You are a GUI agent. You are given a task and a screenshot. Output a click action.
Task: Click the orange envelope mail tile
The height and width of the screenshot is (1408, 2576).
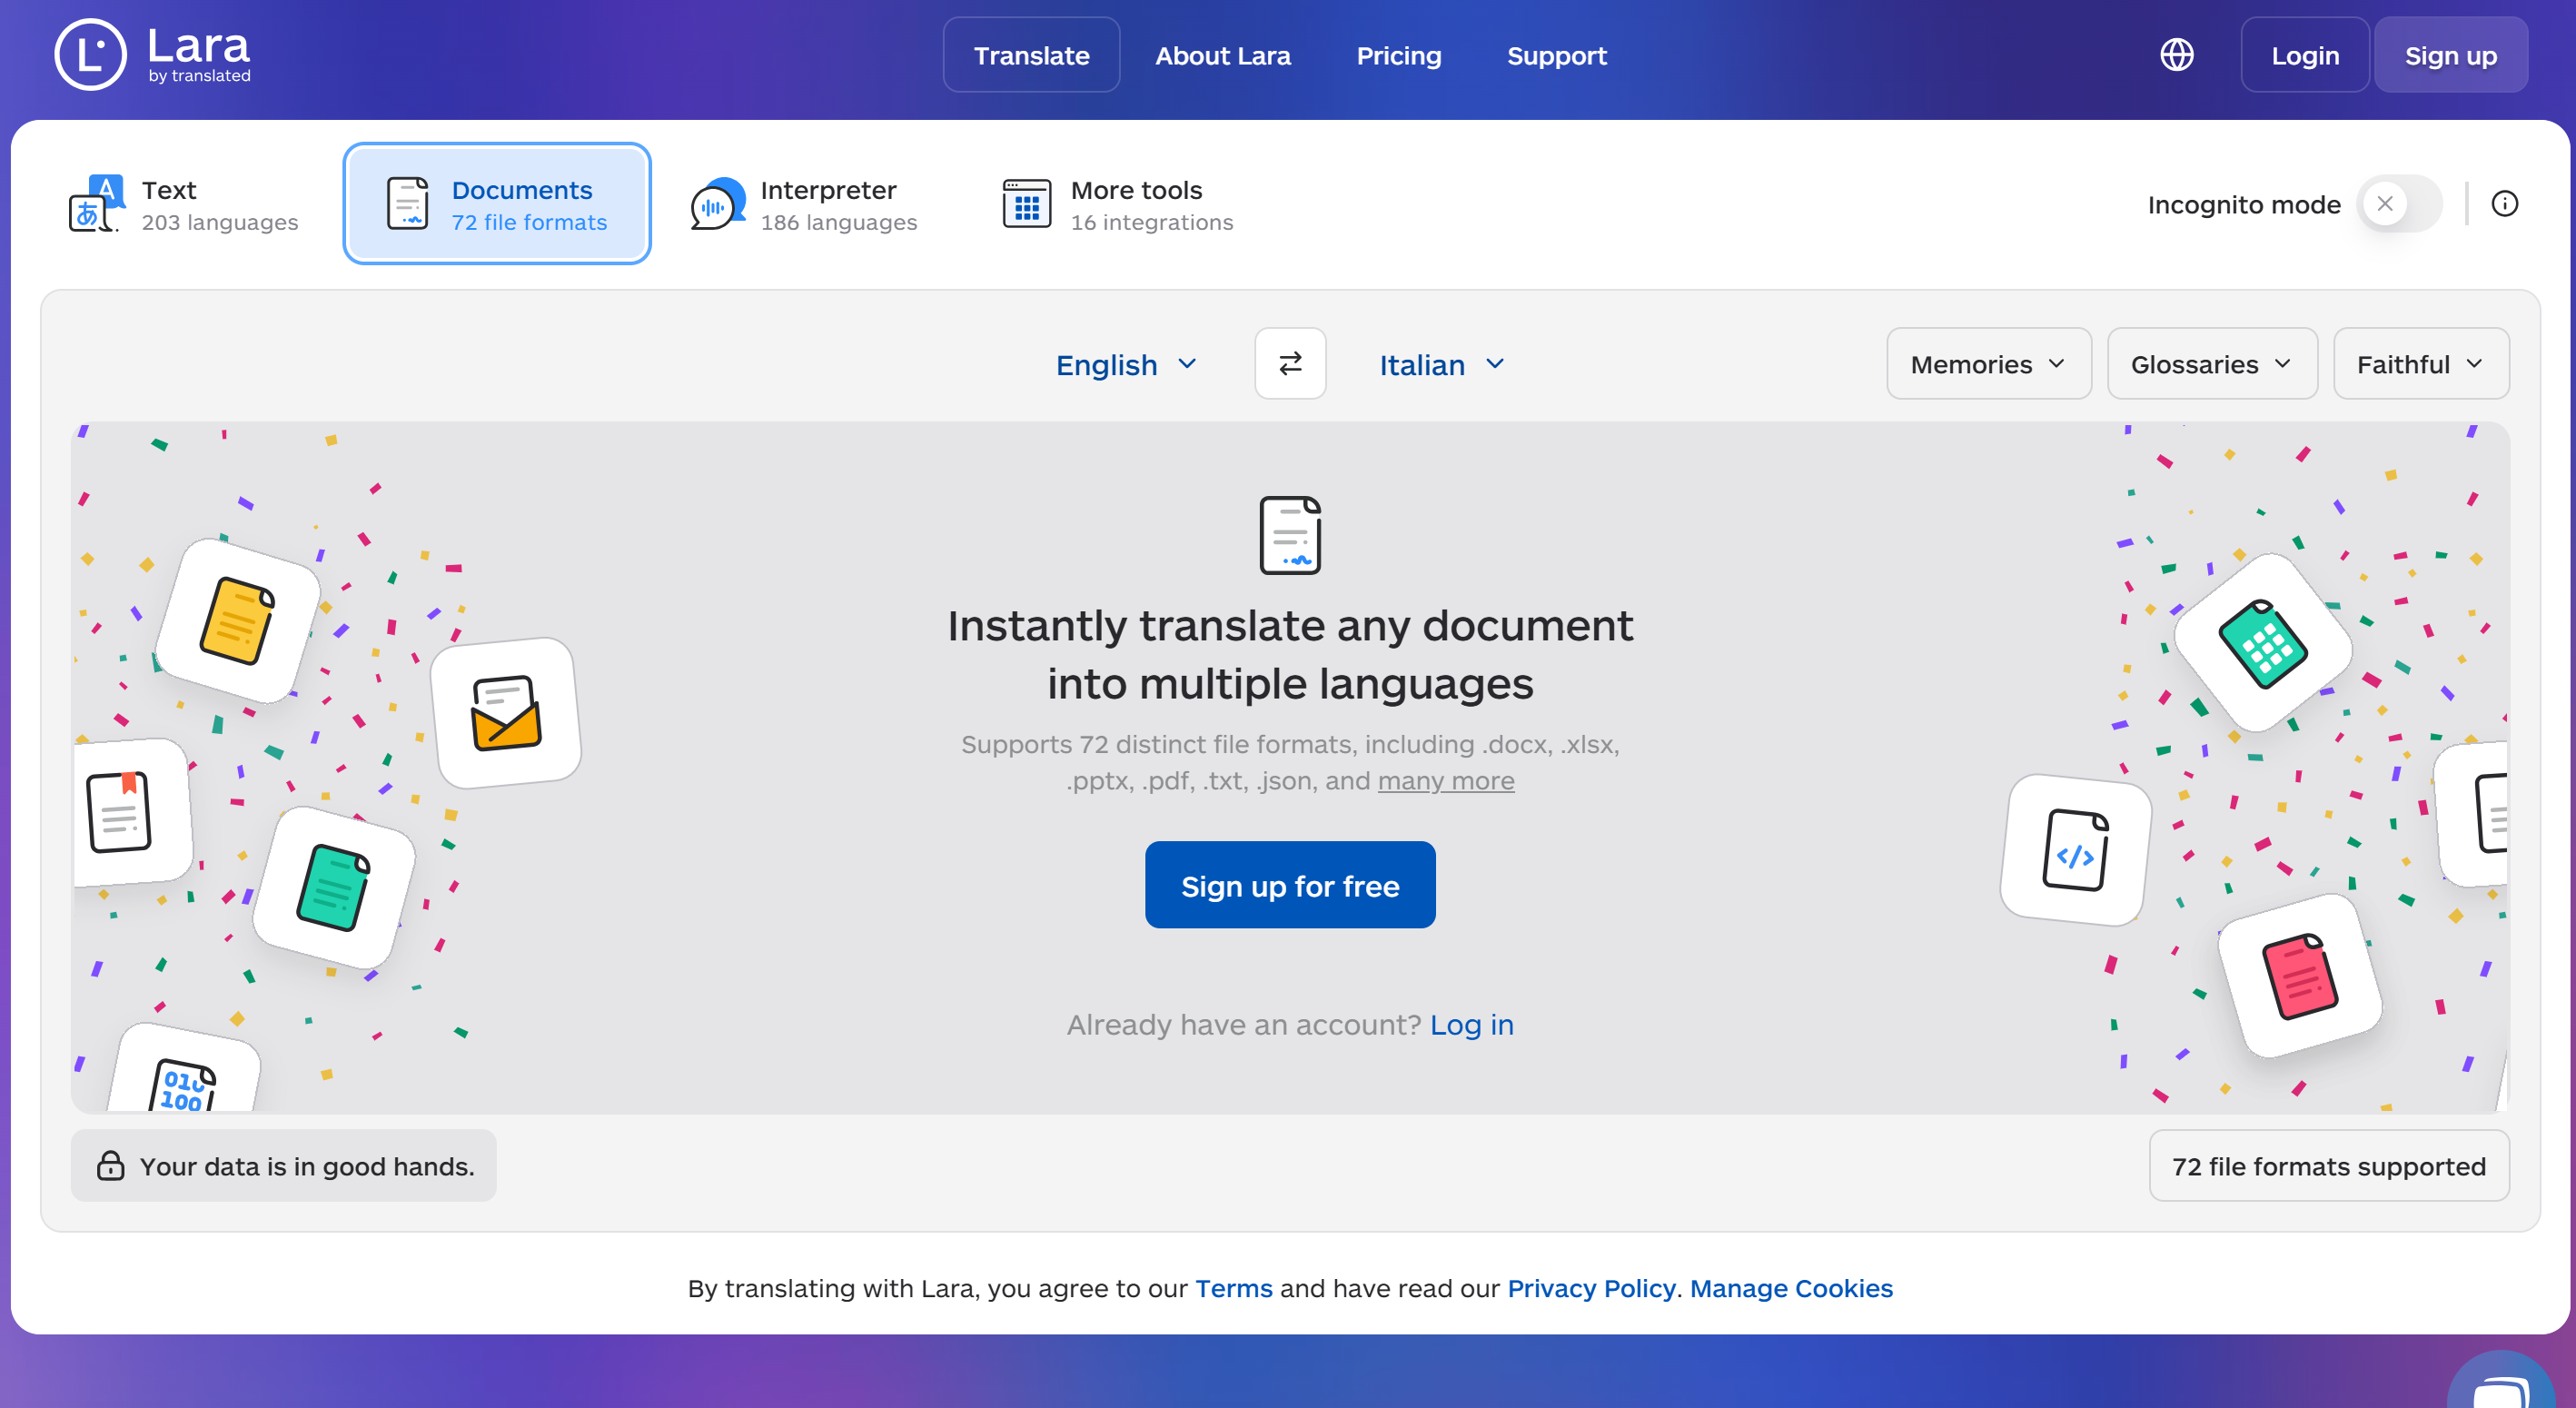pyautogui.click(x=506, y=714)
